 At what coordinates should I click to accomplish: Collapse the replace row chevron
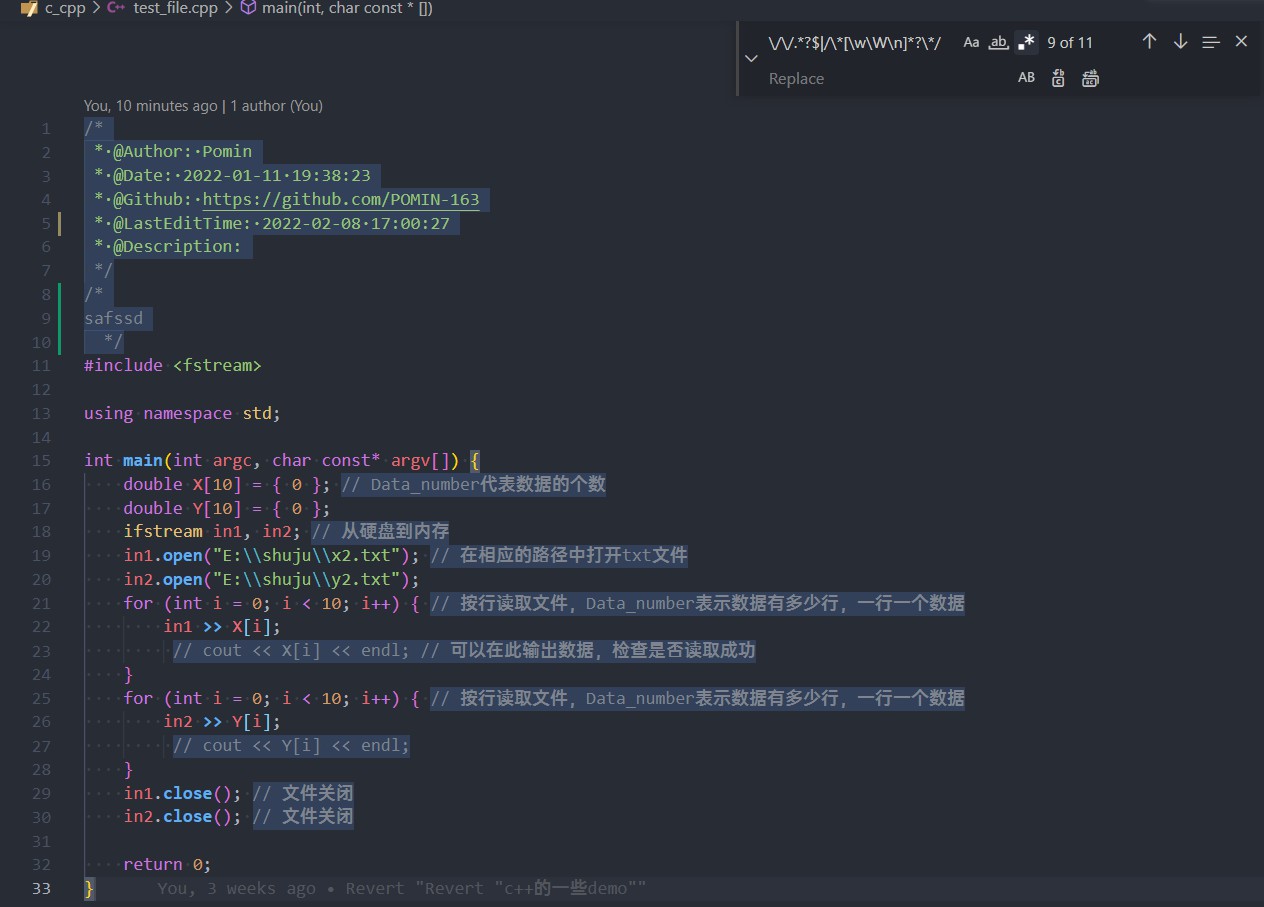[x=751, y=59]
